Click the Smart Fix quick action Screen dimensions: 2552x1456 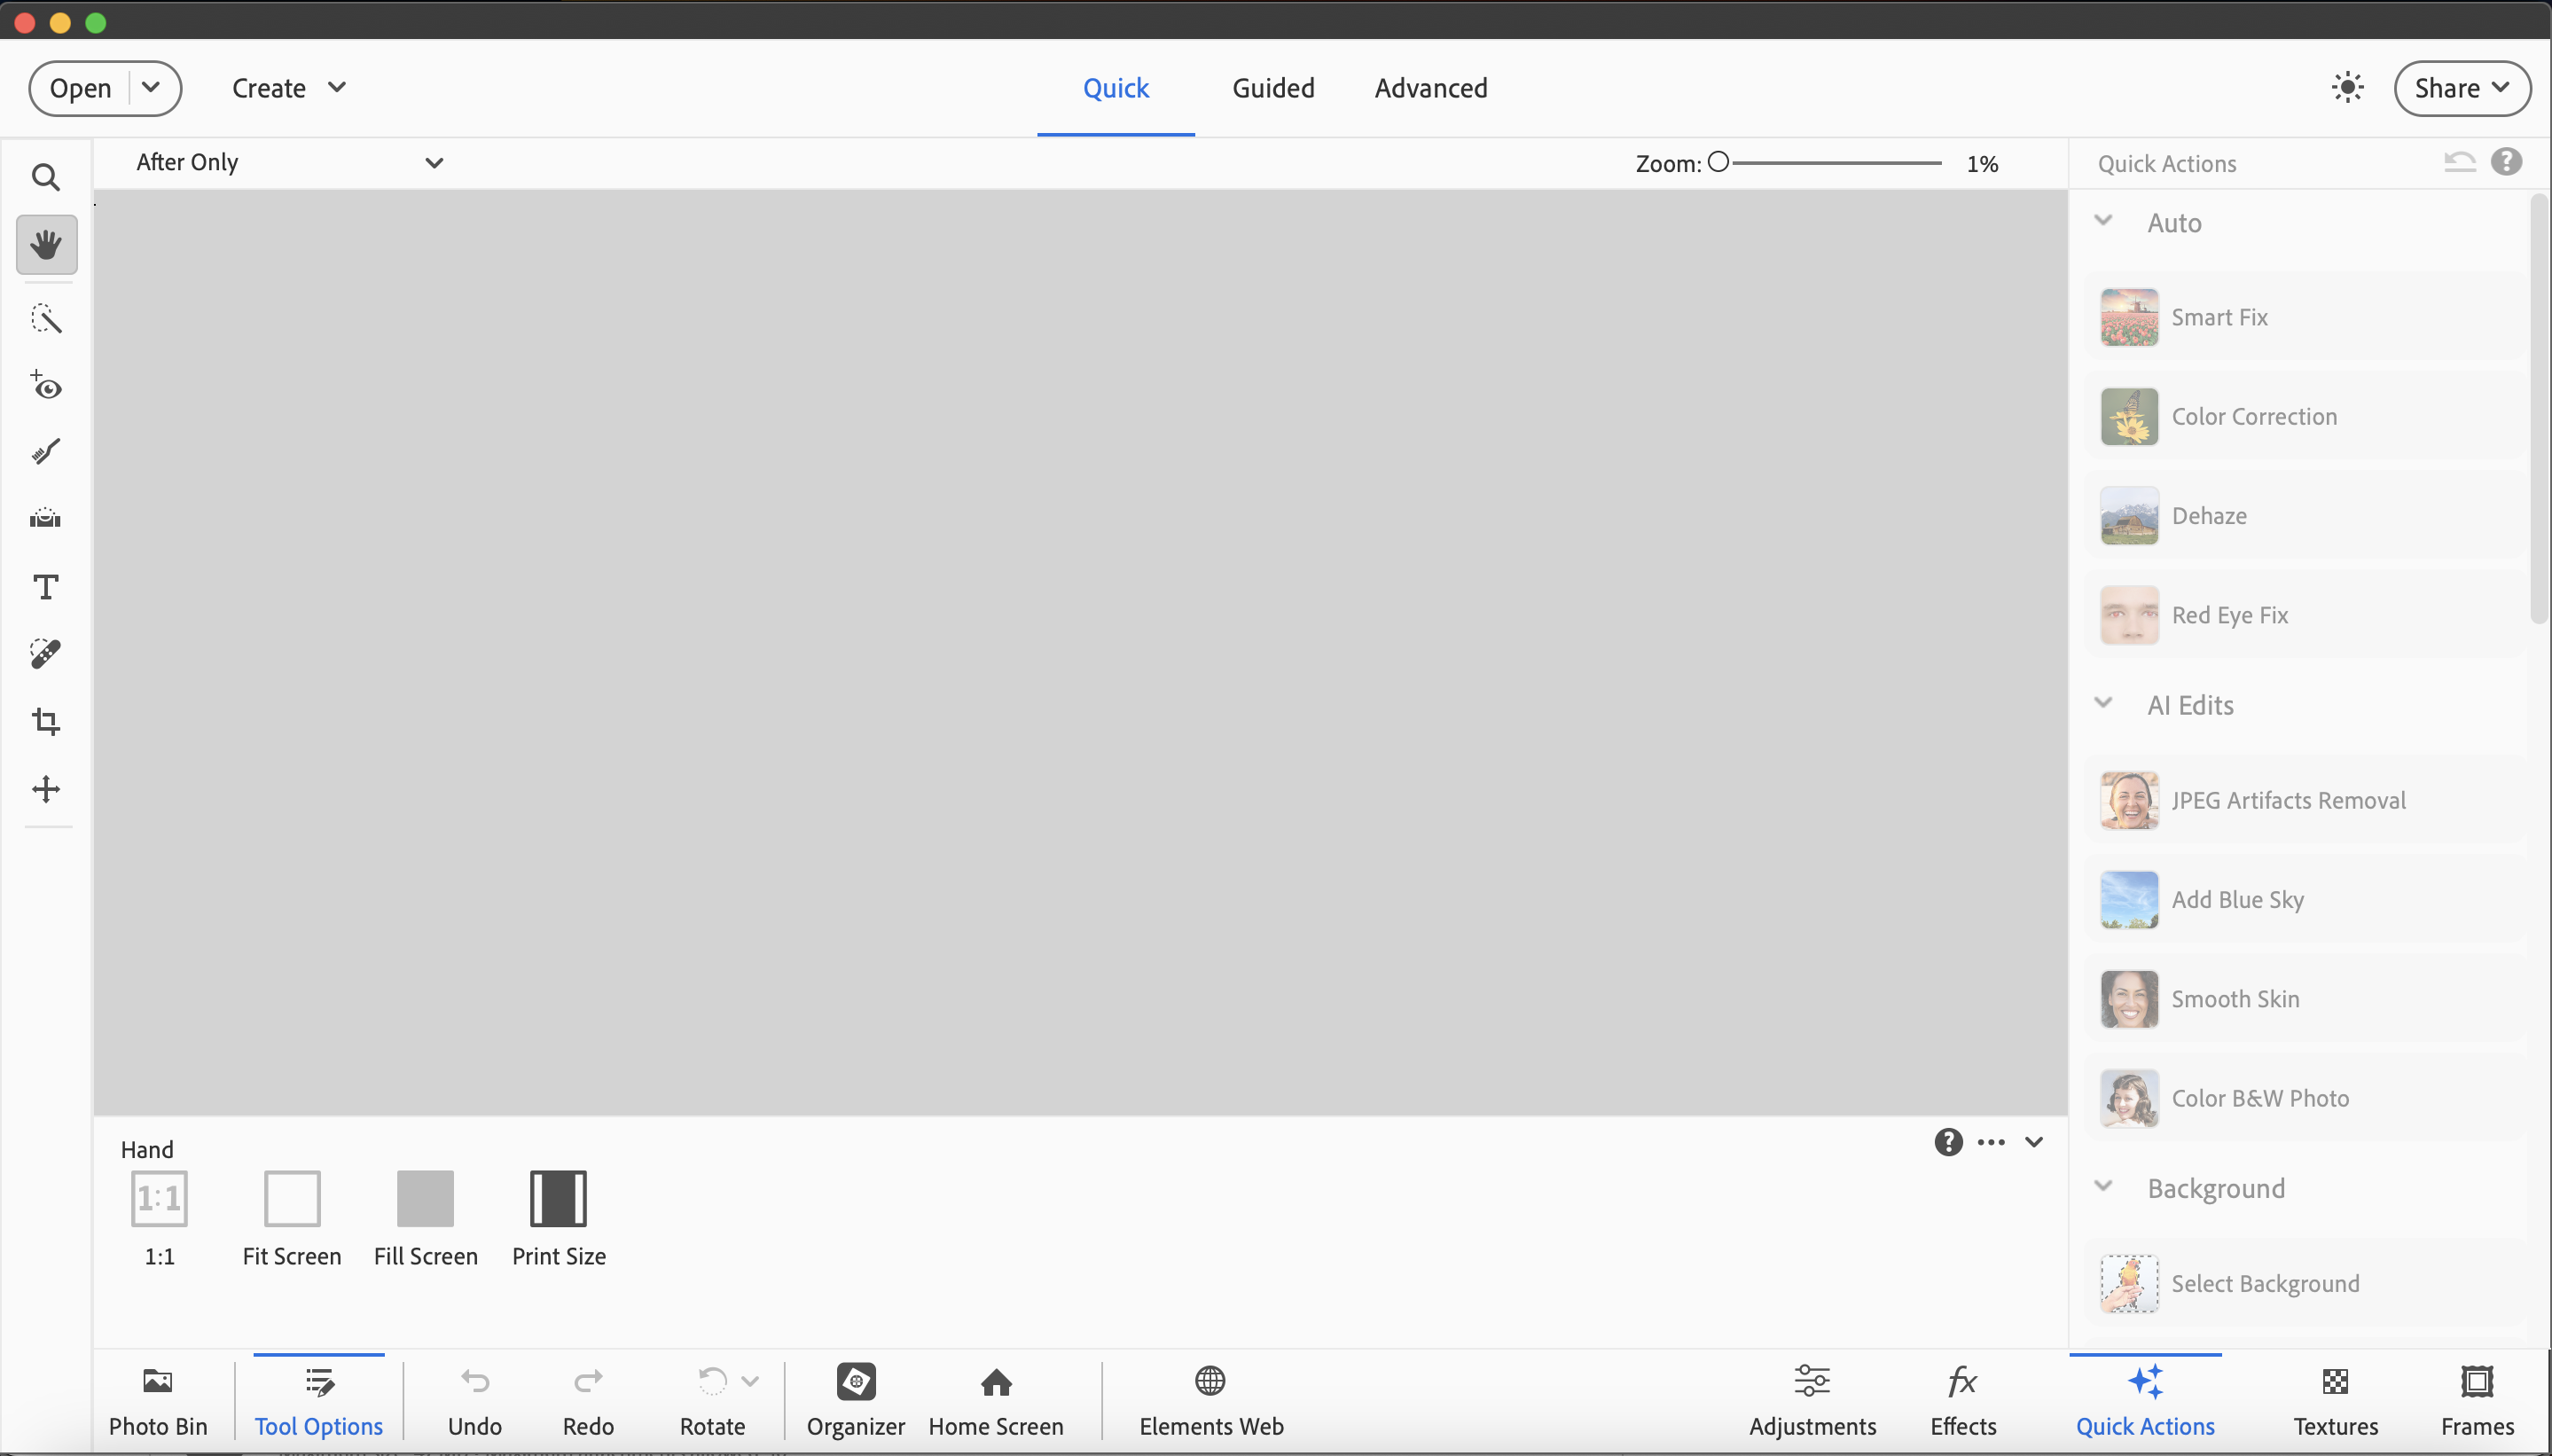tap(2217, 316)
